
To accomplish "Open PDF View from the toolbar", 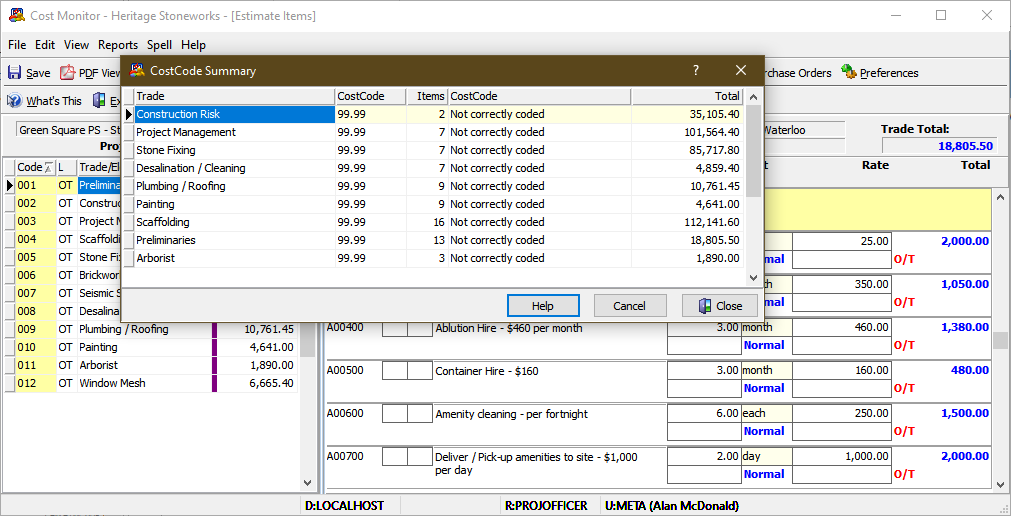I will click(90, 73).
